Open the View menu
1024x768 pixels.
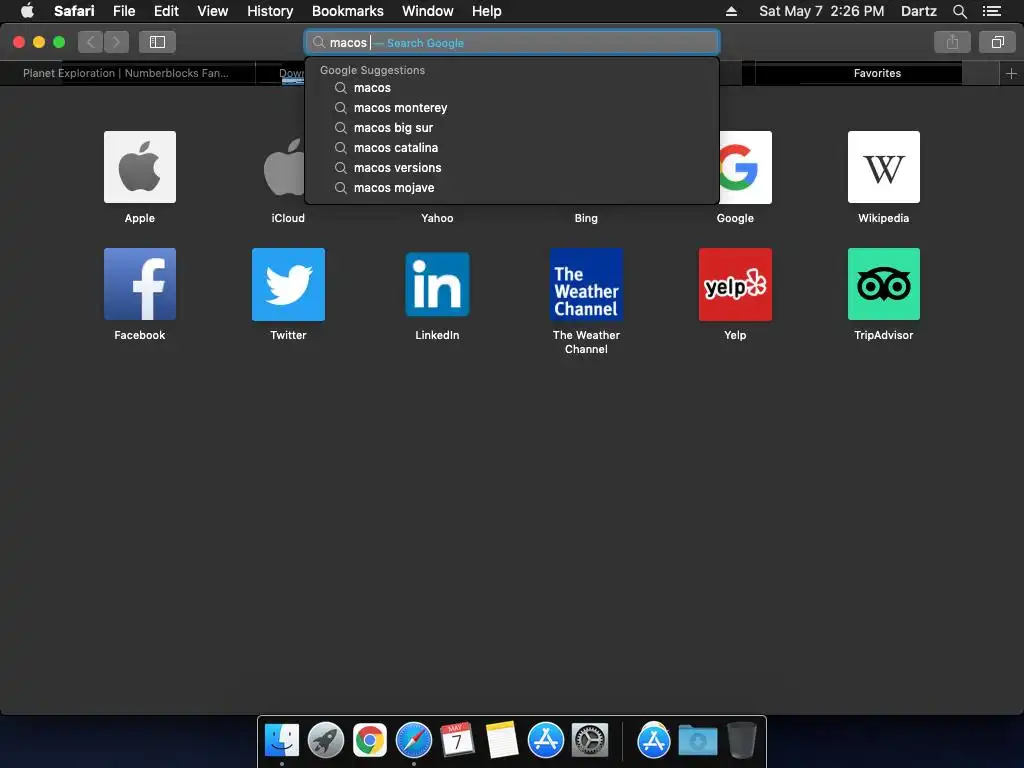pos(213,11)
